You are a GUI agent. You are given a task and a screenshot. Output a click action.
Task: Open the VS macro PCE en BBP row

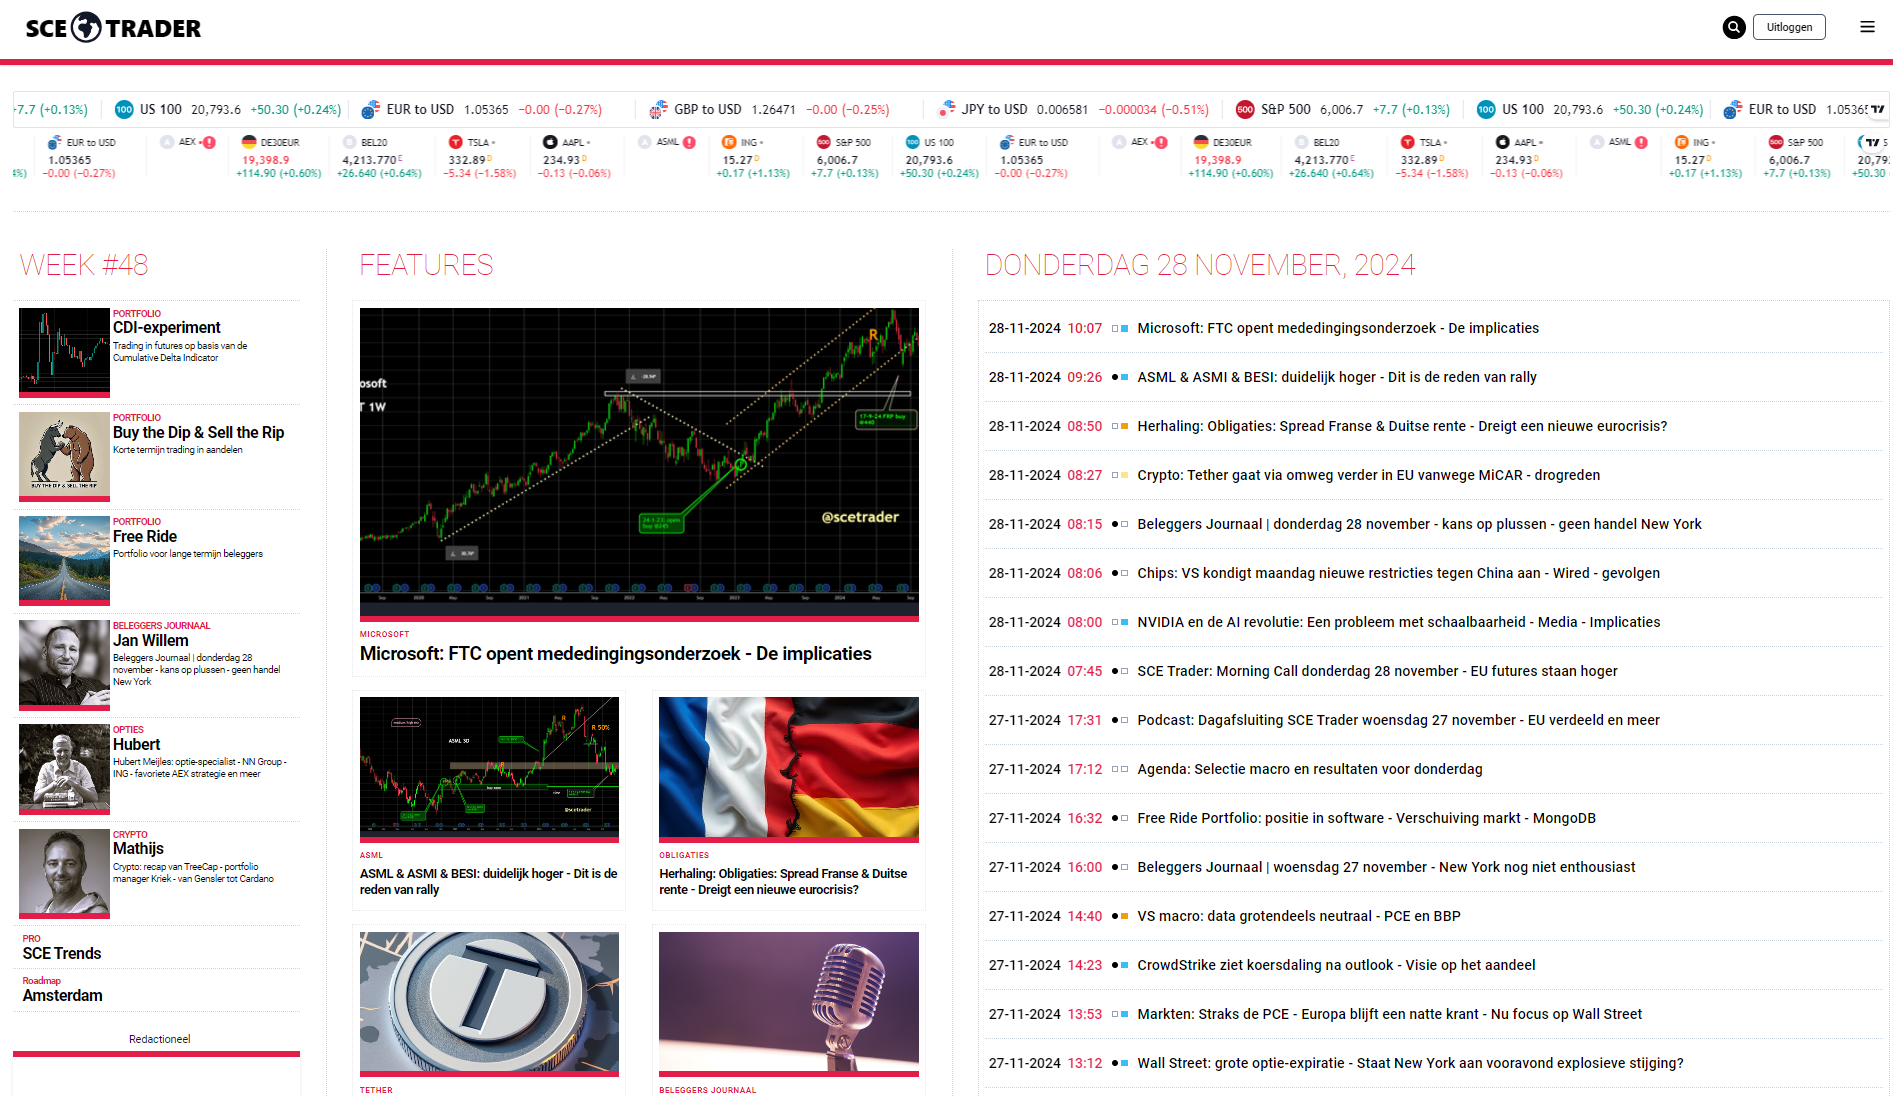click(x=1432, y=916)
